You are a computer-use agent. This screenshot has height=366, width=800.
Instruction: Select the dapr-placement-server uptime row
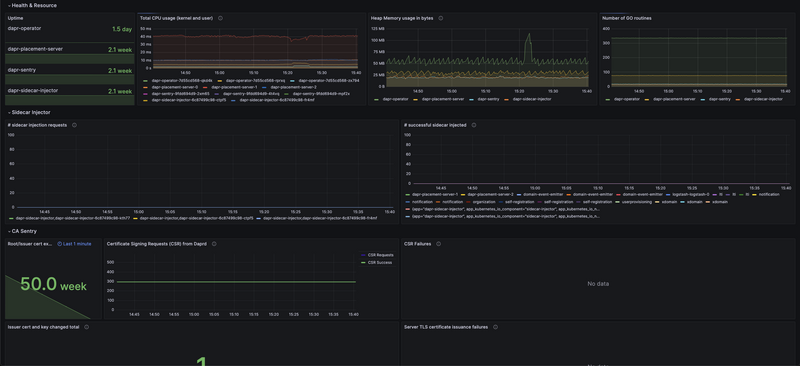70,54
